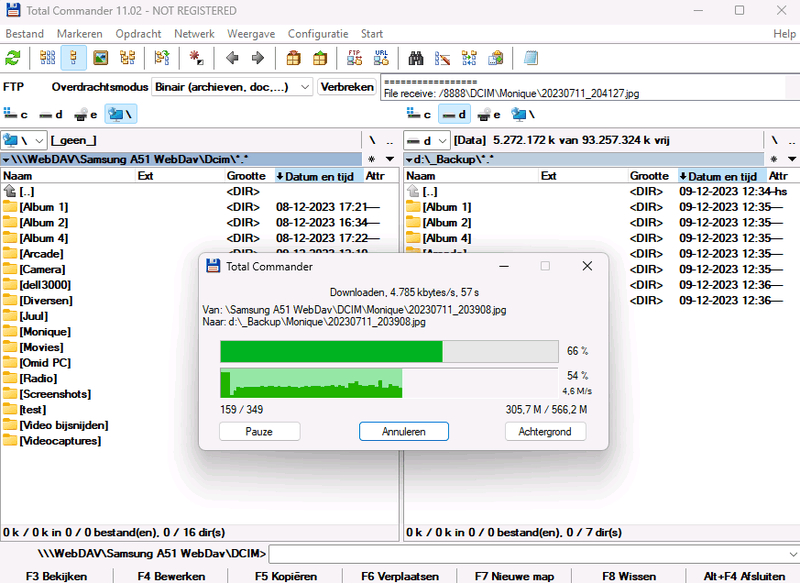Open the directory tree view icon

(x=127, y=58)
